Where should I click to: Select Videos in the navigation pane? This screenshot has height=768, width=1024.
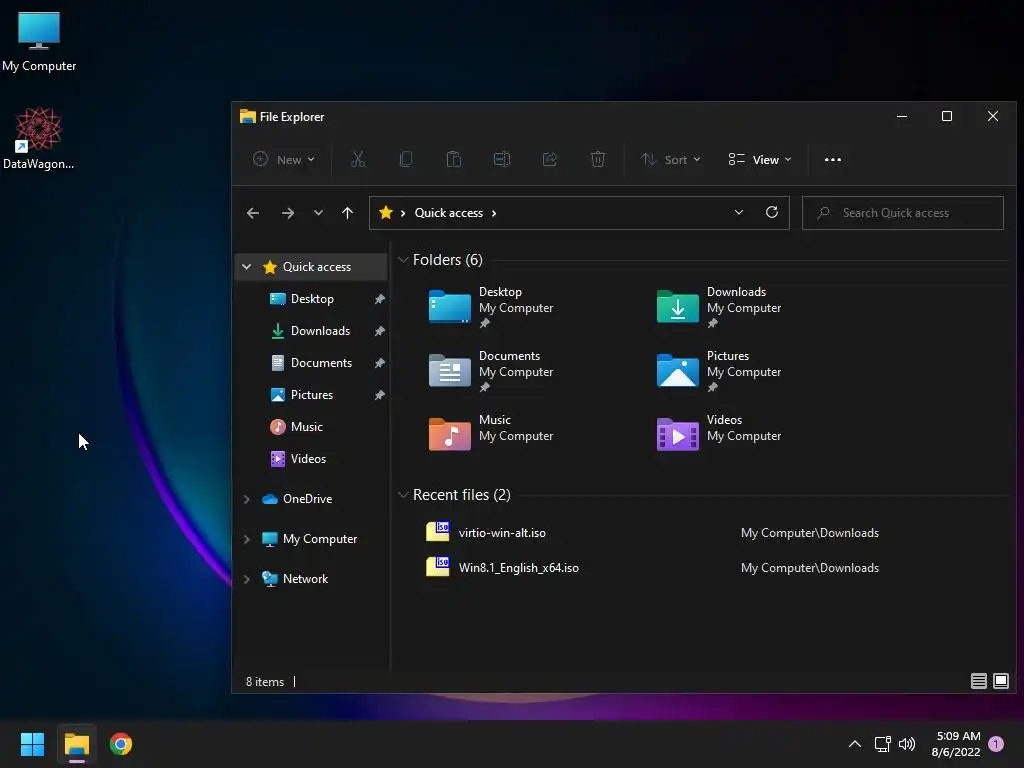click(x=308, y=458)
